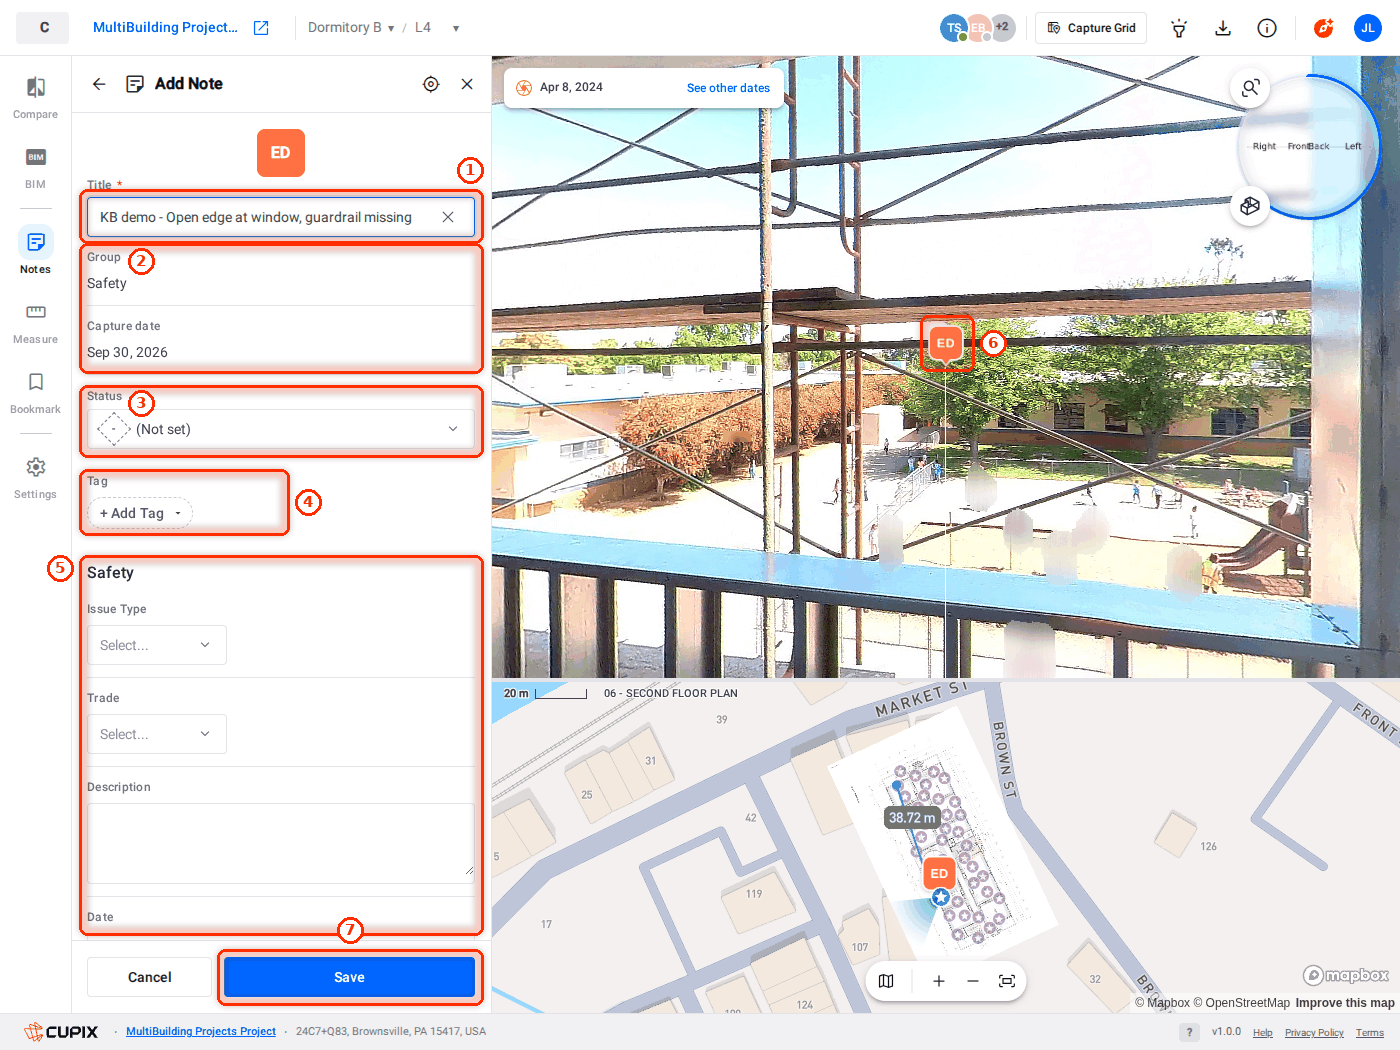
Task: Open the Issue Type select dropdown
Action: pyautogui.click(x=157, y=645)
